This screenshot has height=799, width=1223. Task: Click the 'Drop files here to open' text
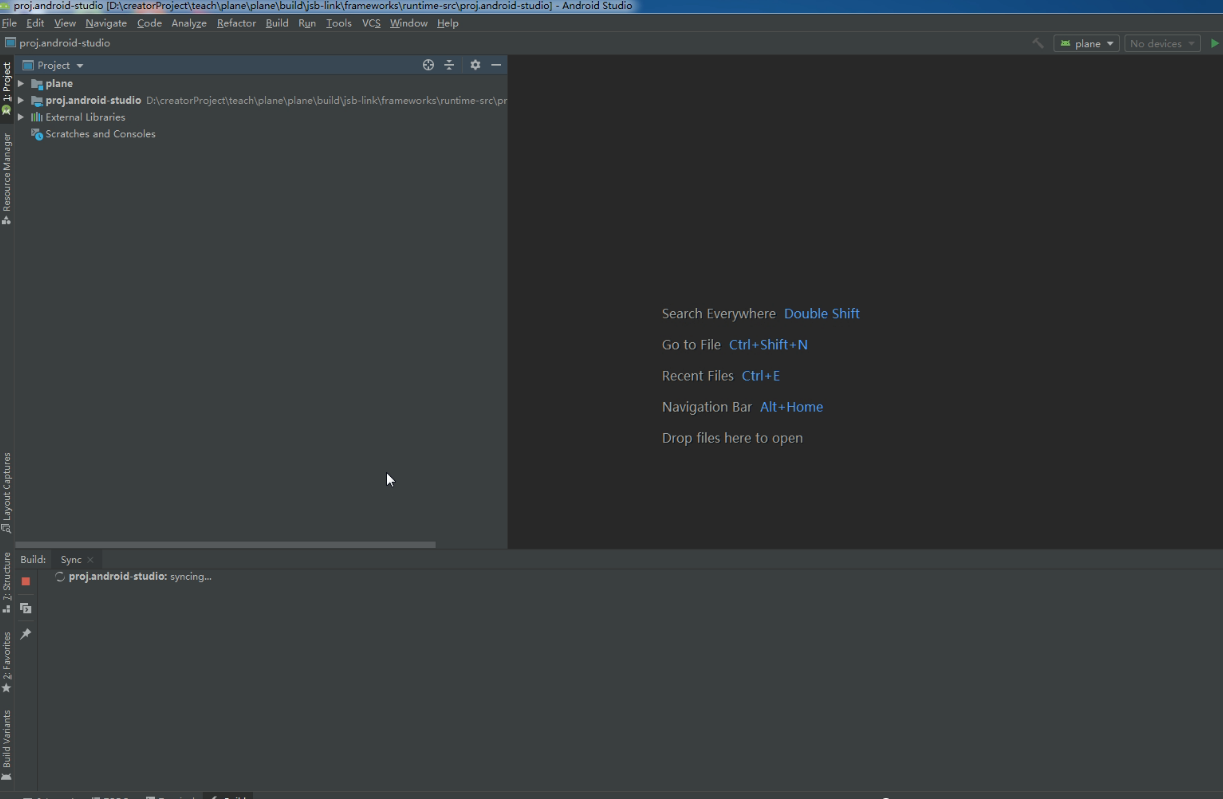point(732,438)
